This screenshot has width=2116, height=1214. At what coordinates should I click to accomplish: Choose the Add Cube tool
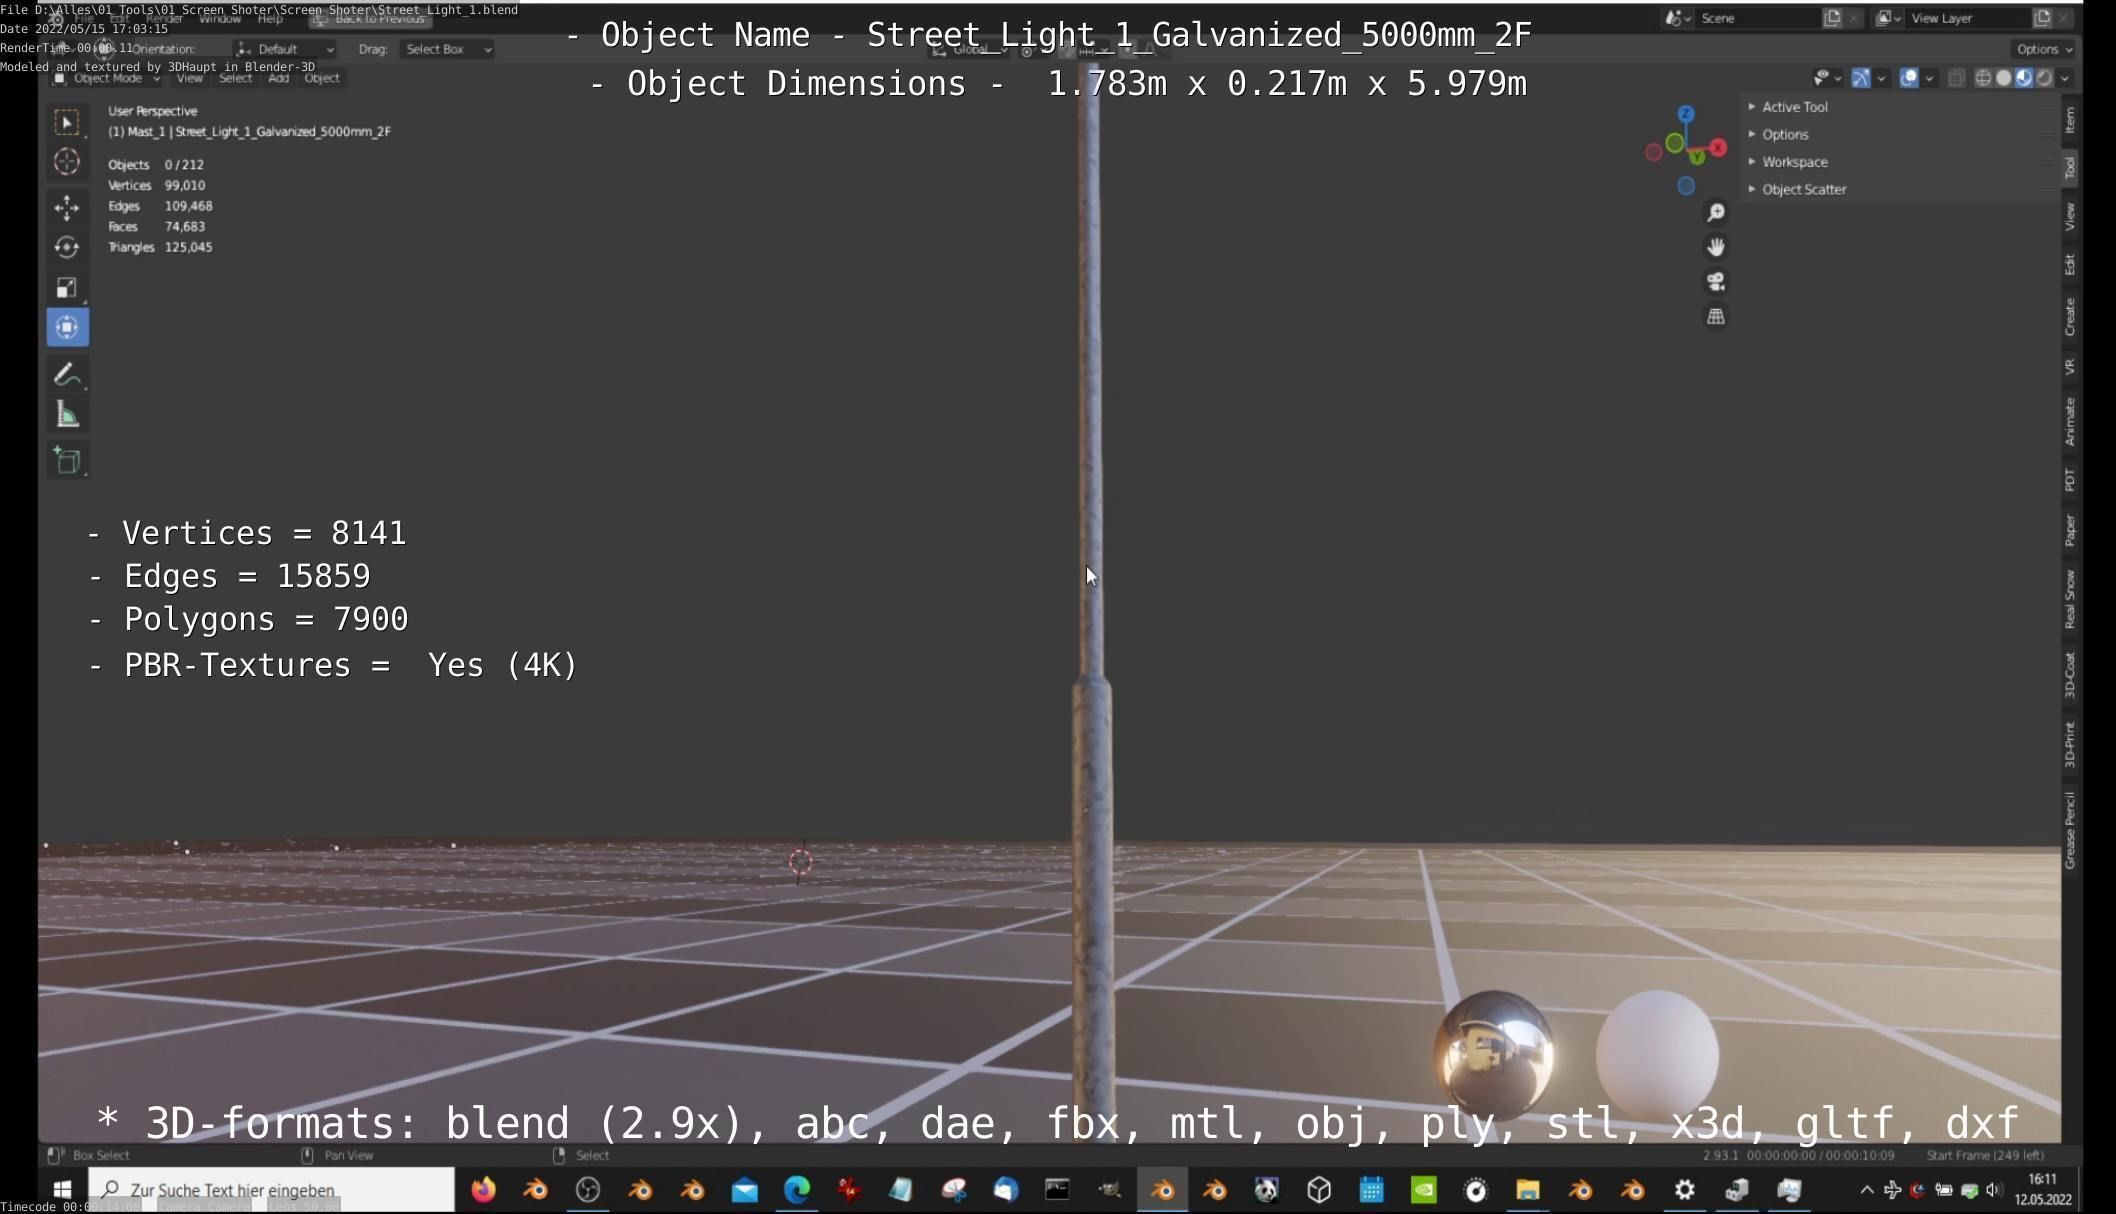67,460
